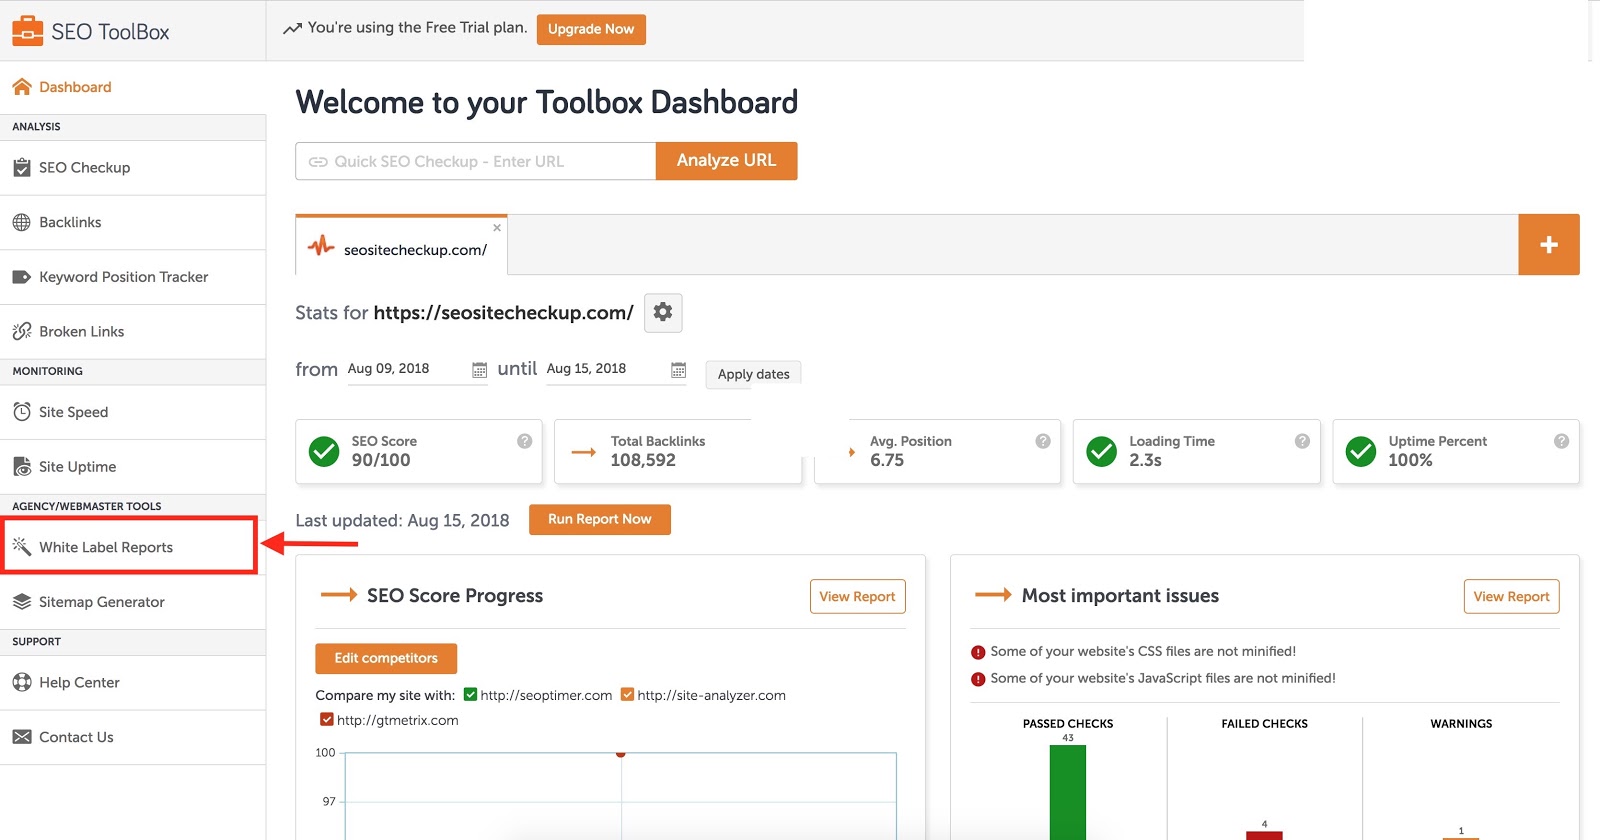Screen dimensions: 1600x840
Task: Open the 'until' date calendar picker icon
Action: (678, 370)
